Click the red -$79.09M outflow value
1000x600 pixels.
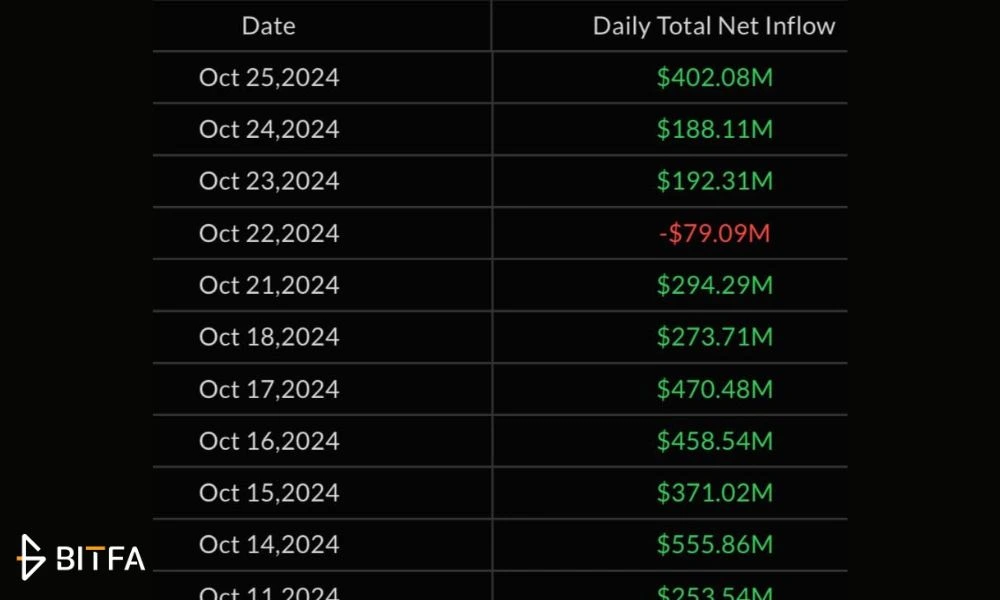click(x=714, y=233)
